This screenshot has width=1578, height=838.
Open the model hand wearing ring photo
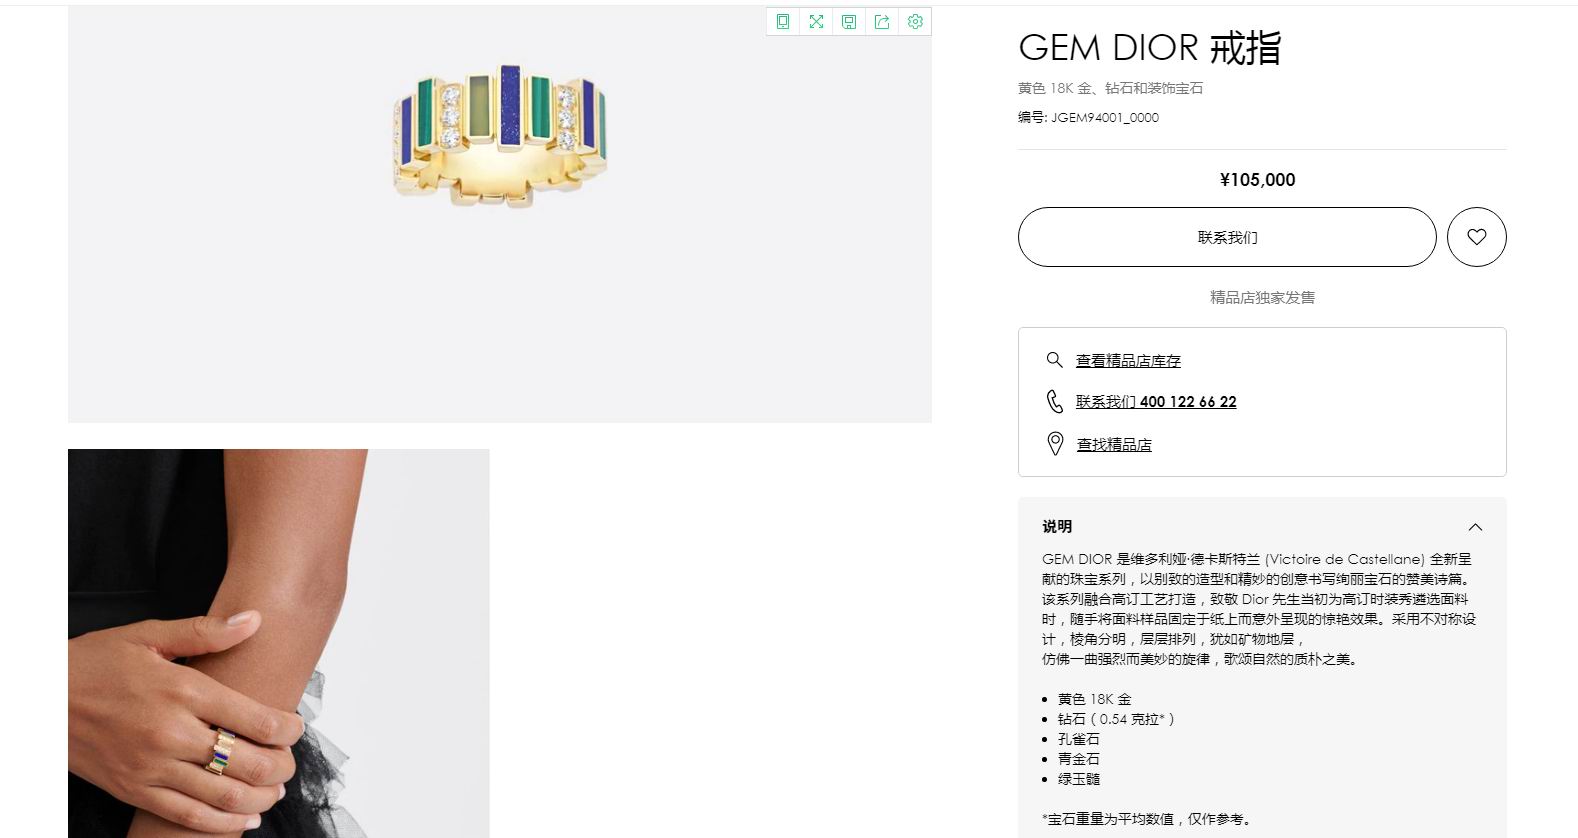click(x=279, y=643)
